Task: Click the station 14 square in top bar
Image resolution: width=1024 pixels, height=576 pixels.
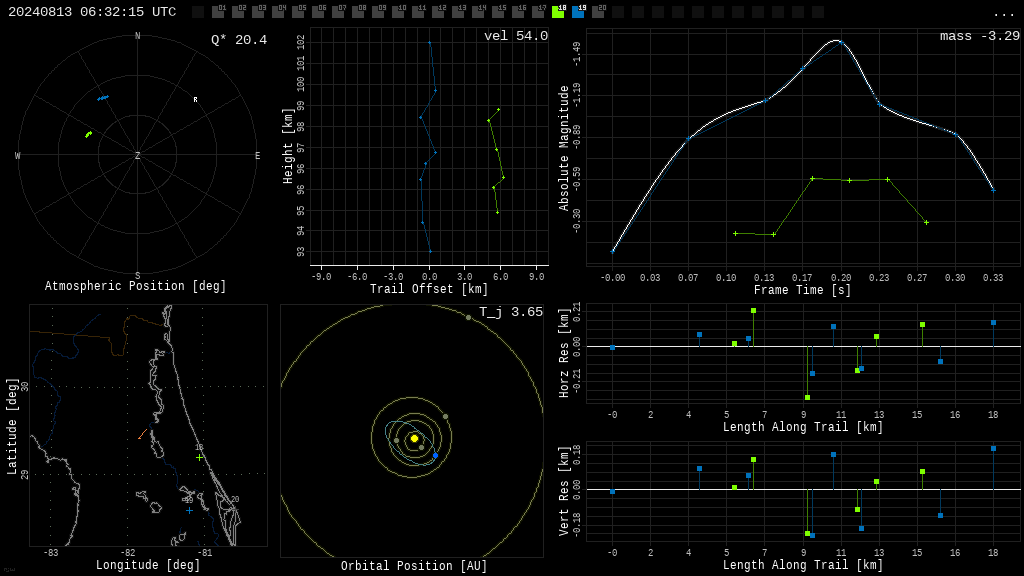Action: coord(478,12)
